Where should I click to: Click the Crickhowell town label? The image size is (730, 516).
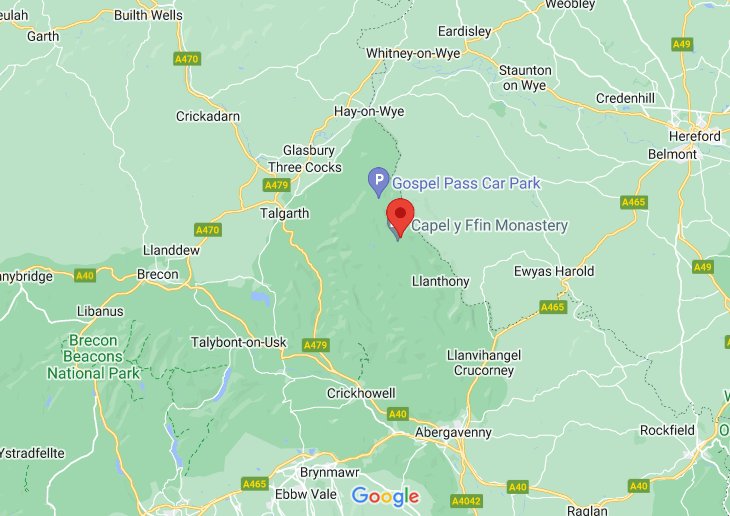tap(361, 394)
